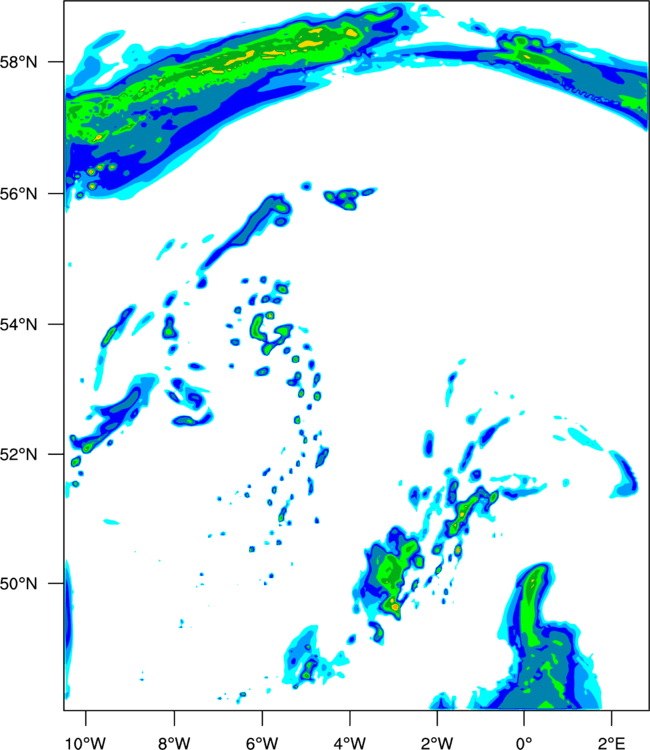Click the 58°N latitude label

click(18, 62)
